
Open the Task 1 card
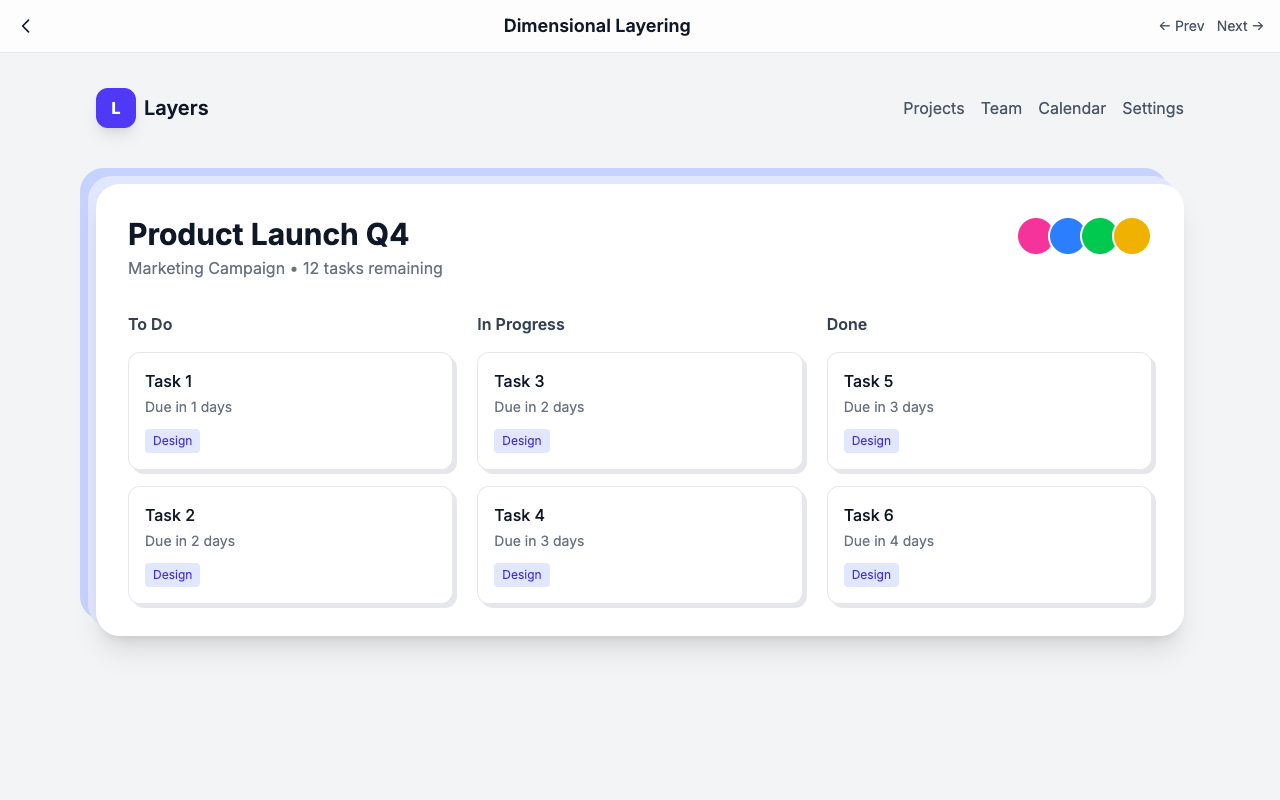point(291,411)
